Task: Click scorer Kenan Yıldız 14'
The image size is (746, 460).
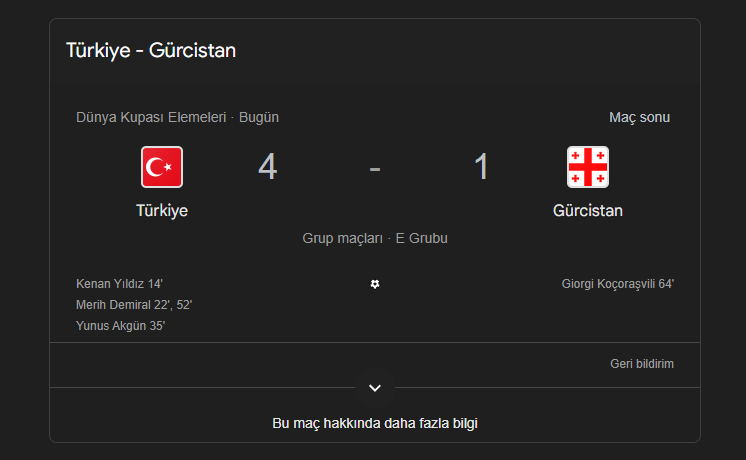Action: (x=119, y=284)
